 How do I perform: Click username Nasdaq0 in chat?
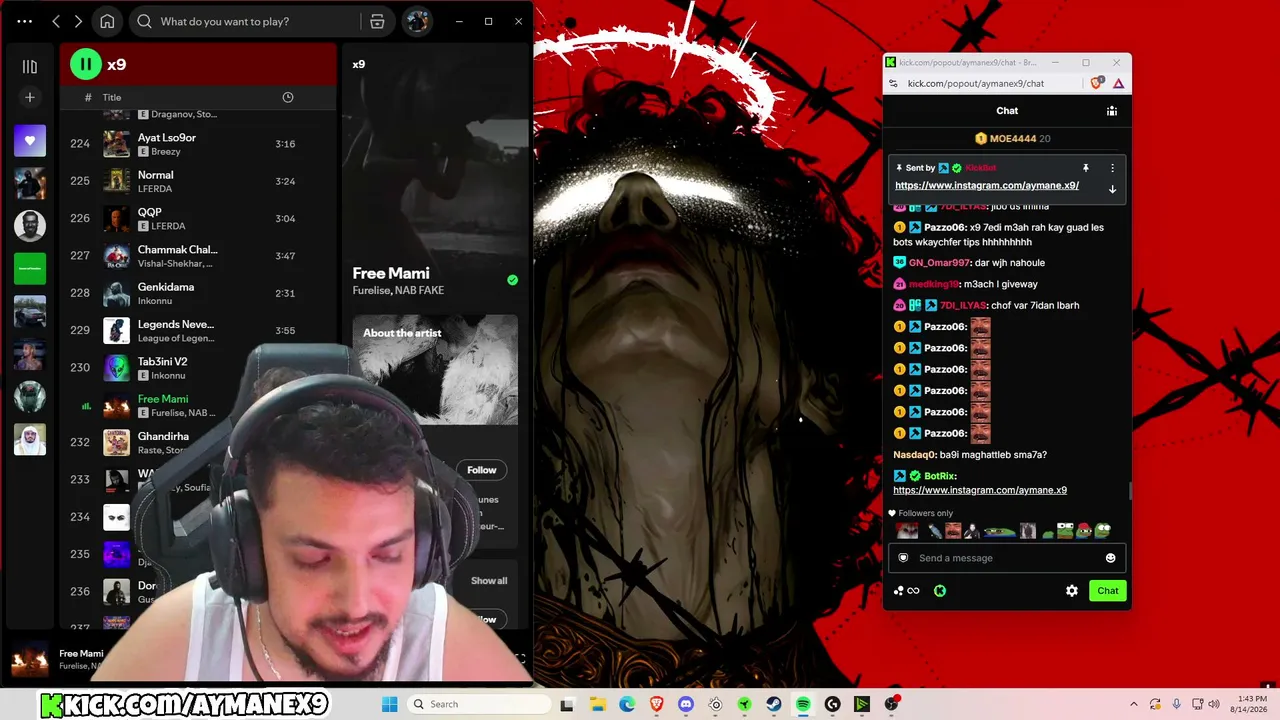pos(915,455)
